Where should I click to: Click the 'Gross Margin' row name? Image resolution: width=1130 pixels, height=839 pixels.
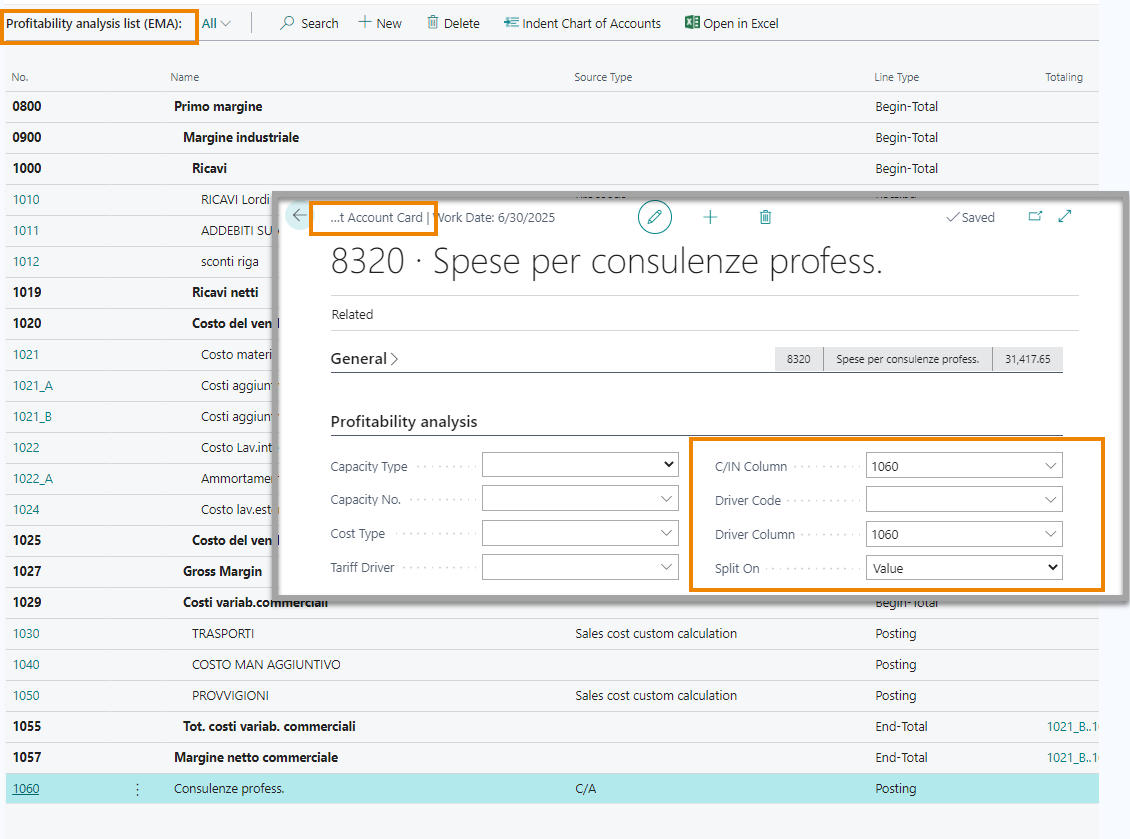223,572
